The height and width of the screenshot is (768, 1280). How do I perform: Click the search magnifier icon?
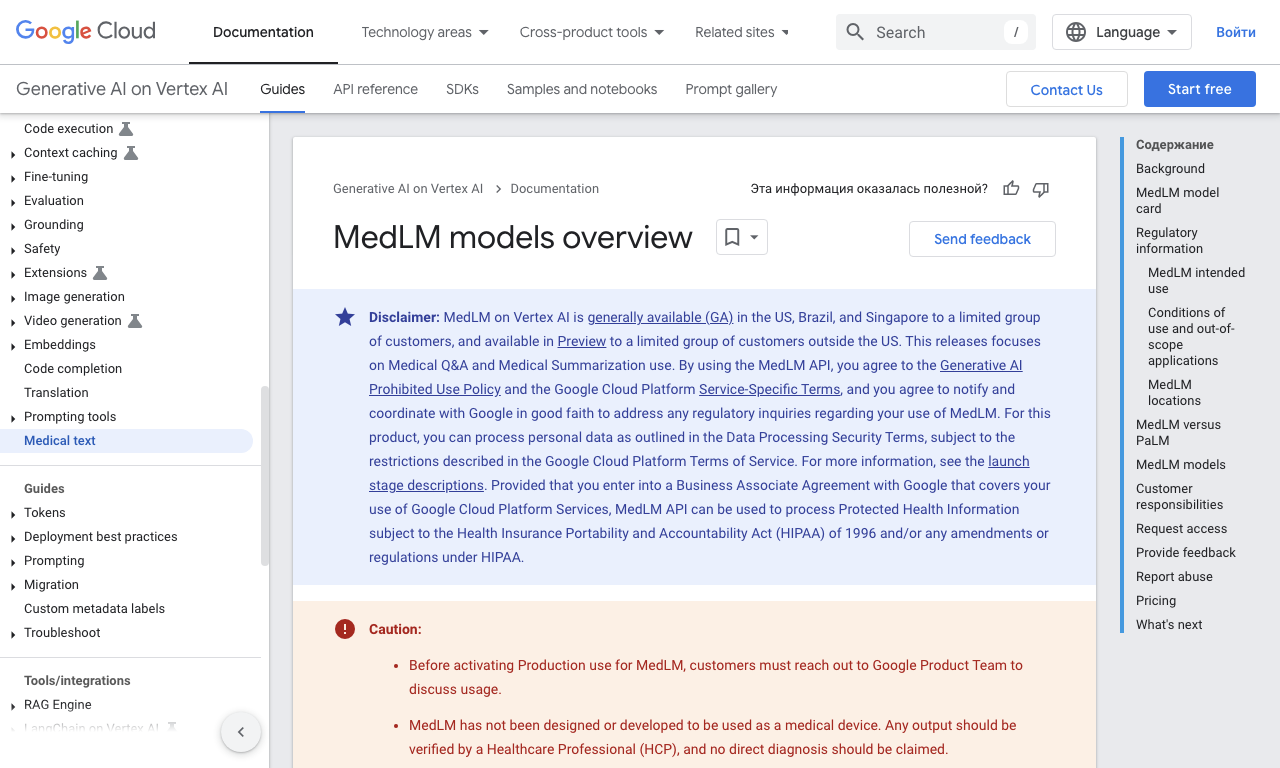click(855, 32)
